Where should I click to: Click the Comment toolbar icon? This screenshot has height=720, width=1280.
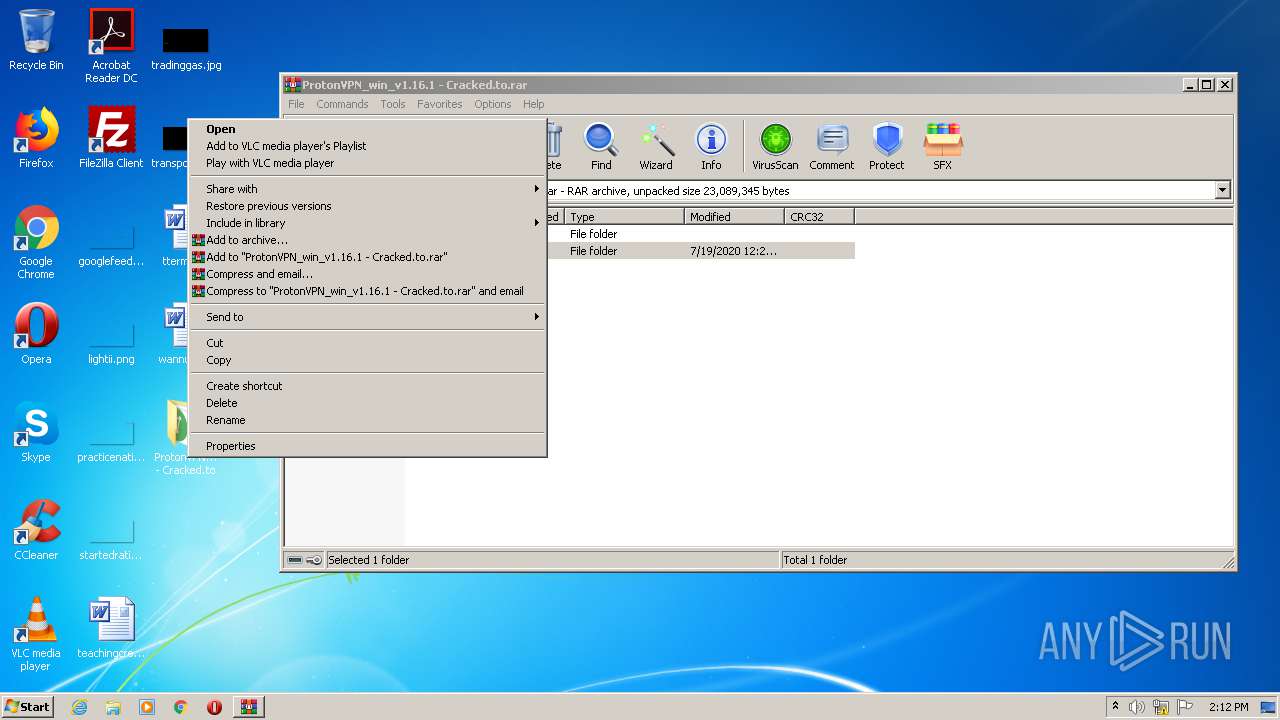point(832,147)
